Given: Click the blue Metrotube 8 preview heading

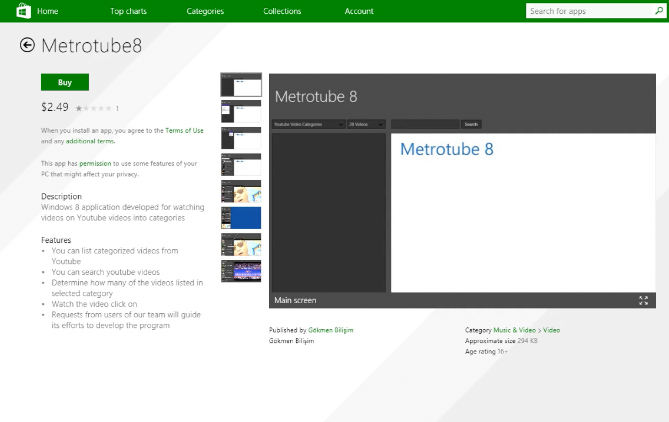Looking at the screenshot, I should tap(447, 149).
